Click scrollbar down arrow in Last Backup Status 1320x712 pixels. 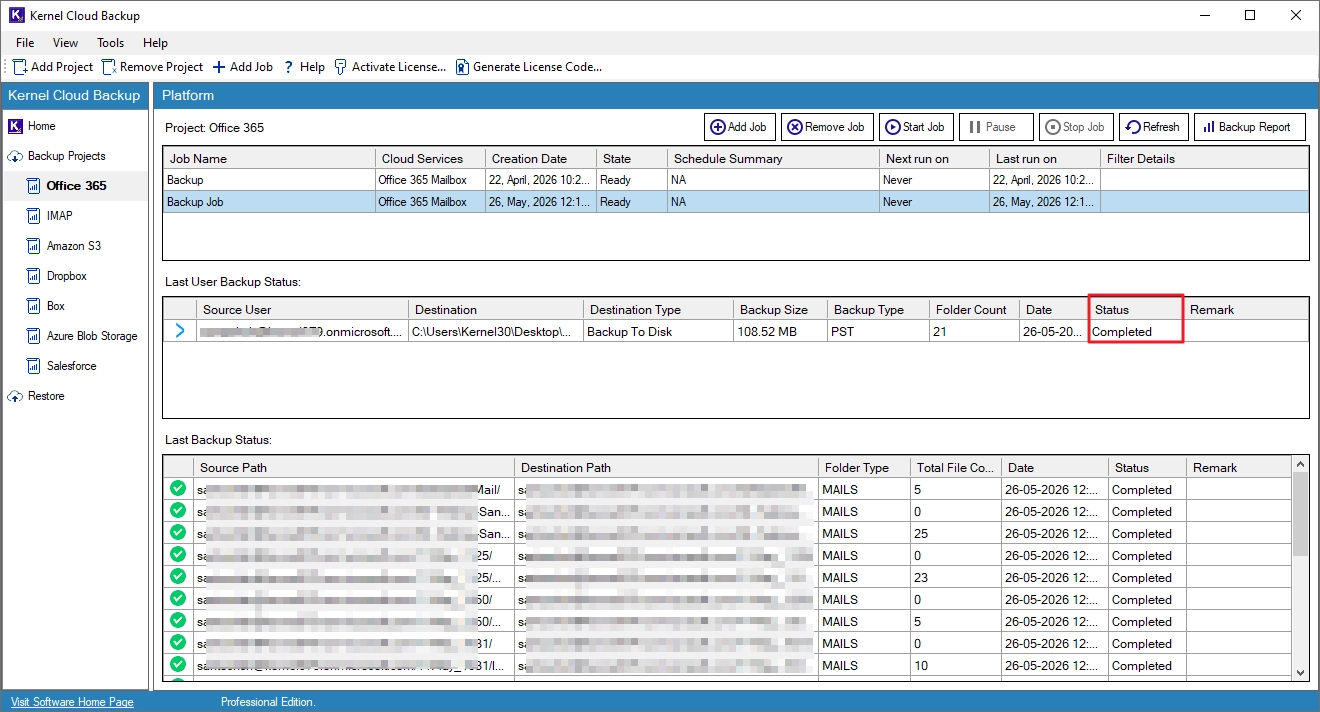click(1300, 673)
